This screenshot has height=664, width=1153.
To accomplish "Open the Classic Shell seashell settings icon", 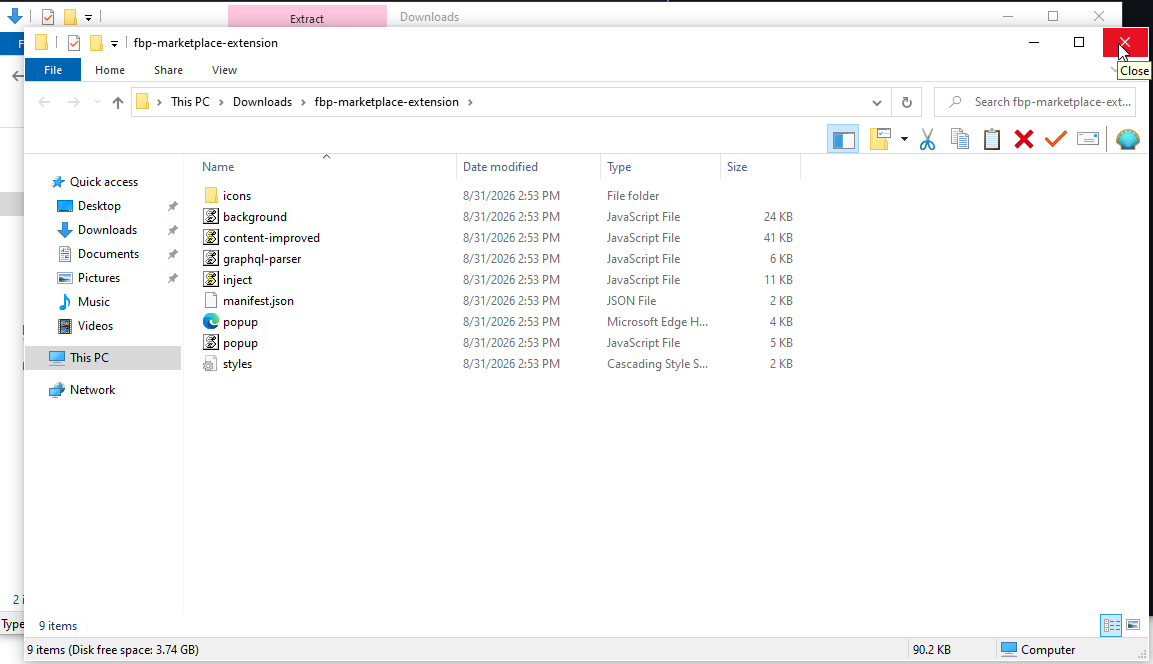I will coord(1127,139).
